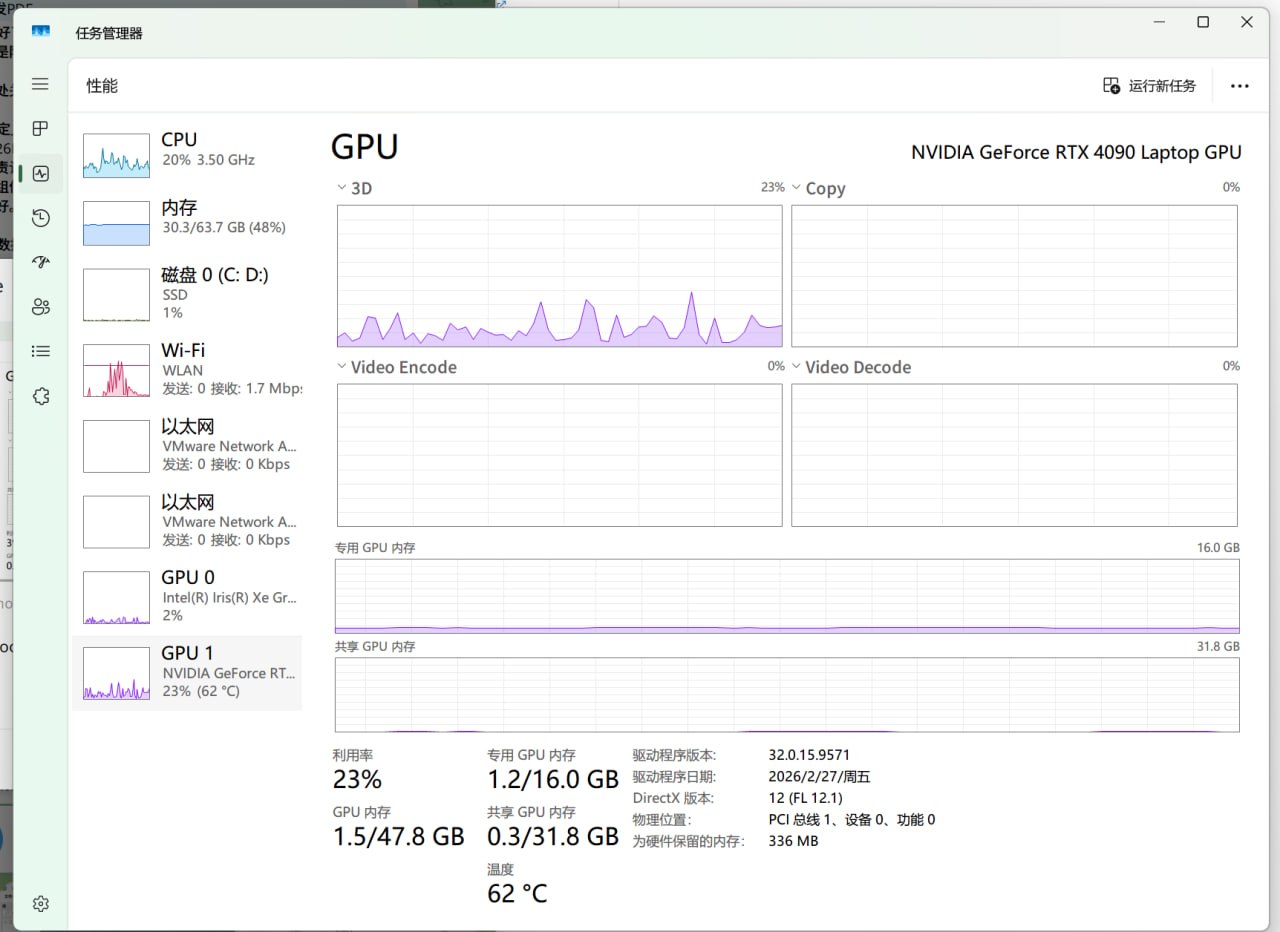This screenshot has width=1280, height=932.
Task: Go to the Processes page icon
Action: 40,129
